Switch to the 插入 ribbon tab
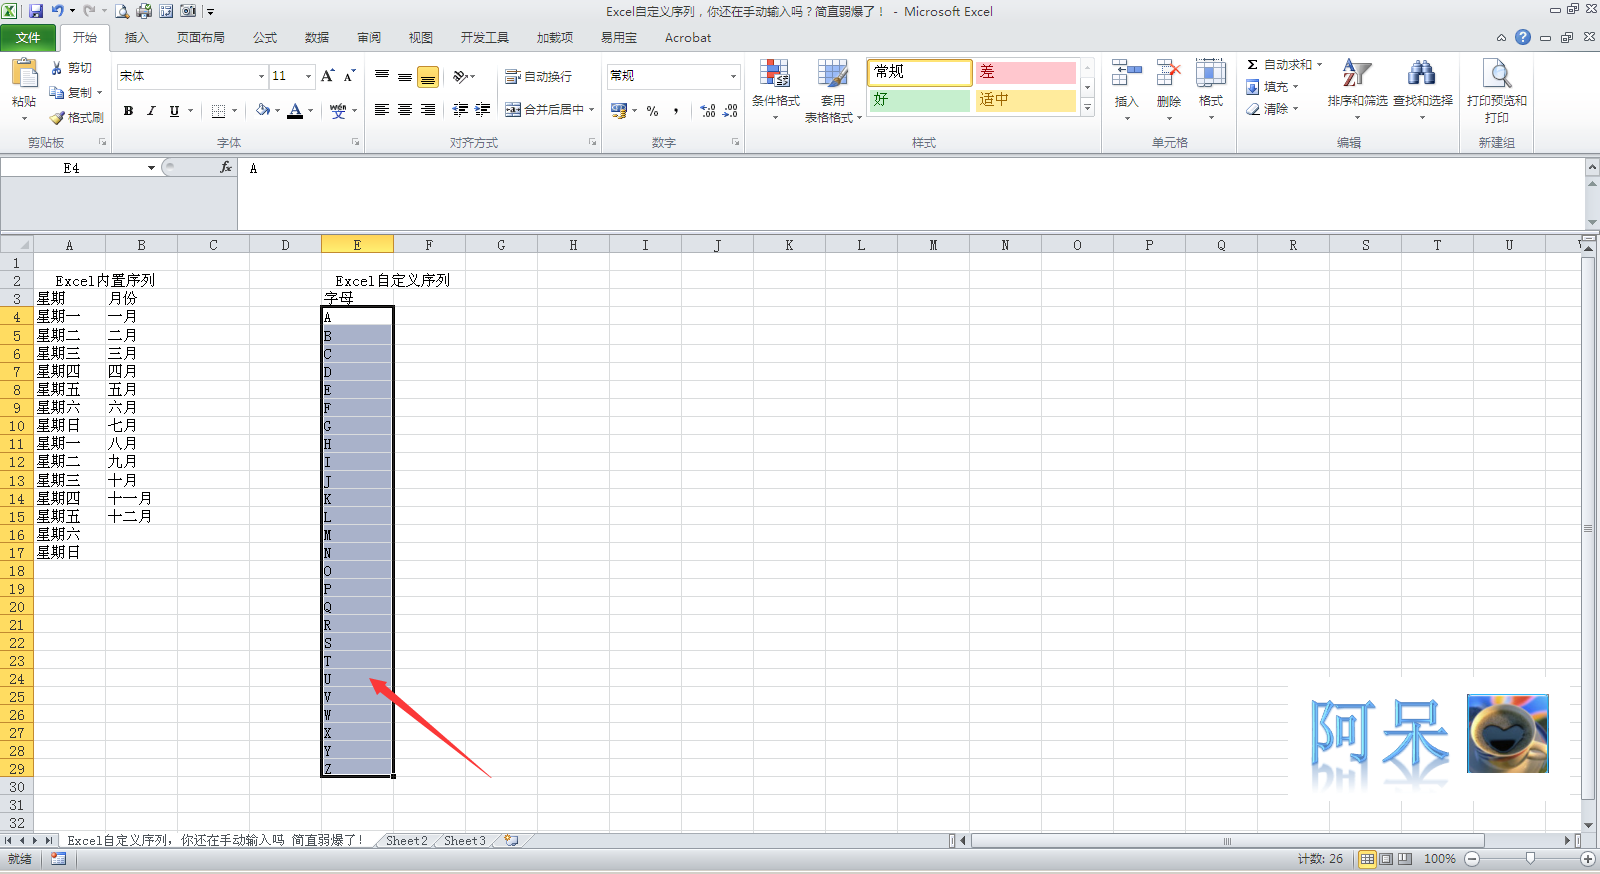The height and width of the screenshot is (874, 1600). (x=136, y=38)
